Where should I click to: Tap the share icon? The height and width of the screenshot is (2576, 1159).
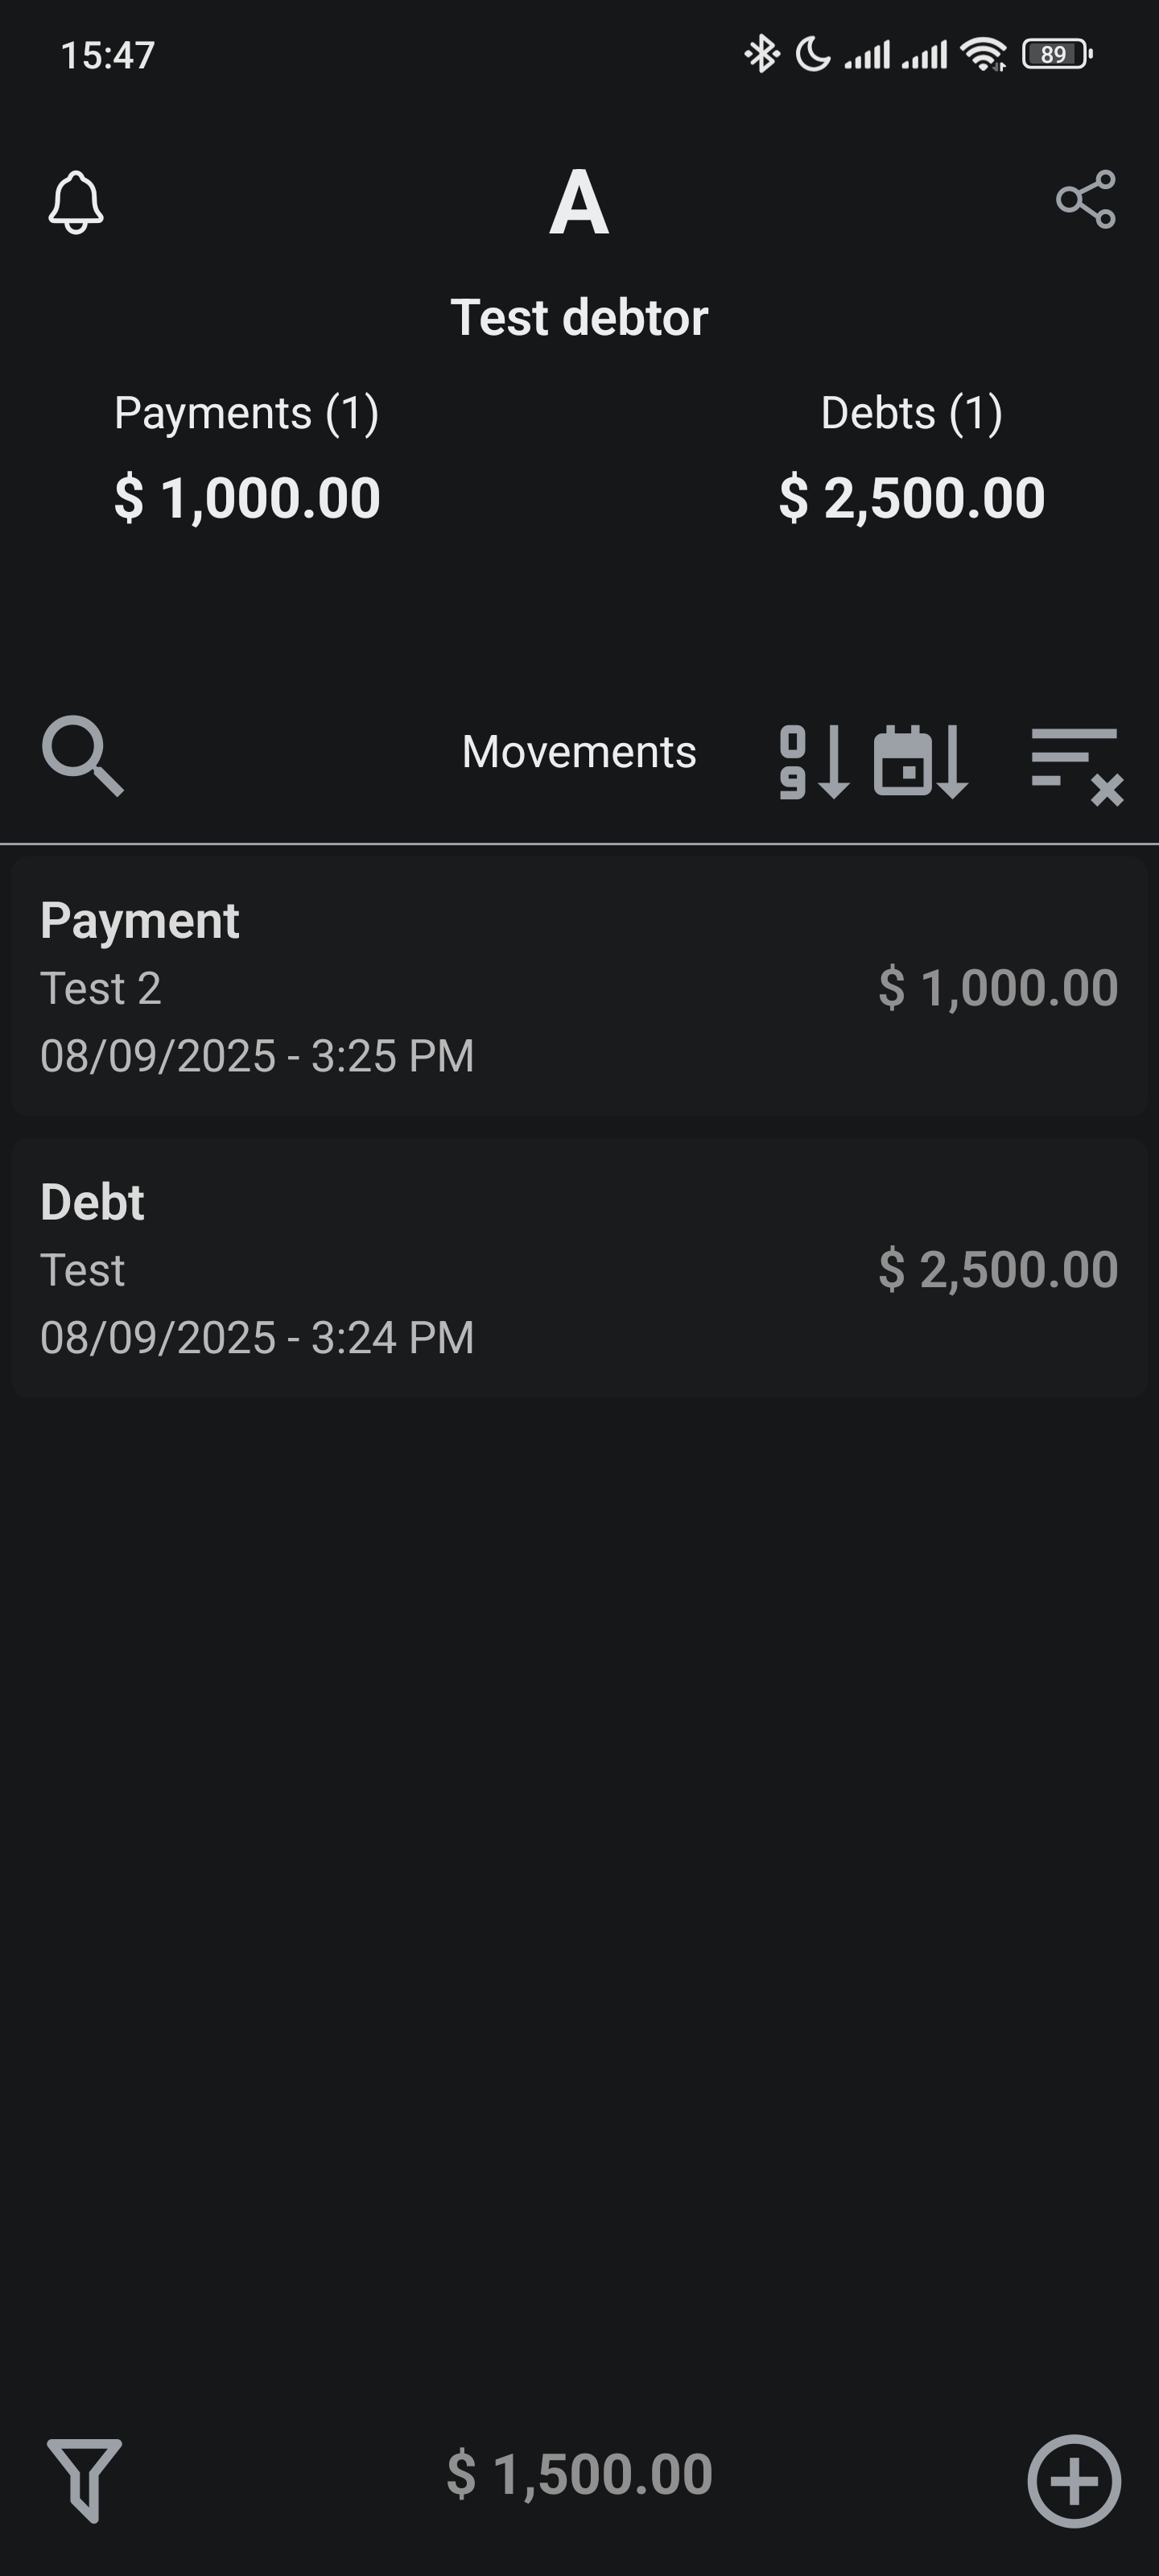pyautogui.click(x=1085, y=200)
